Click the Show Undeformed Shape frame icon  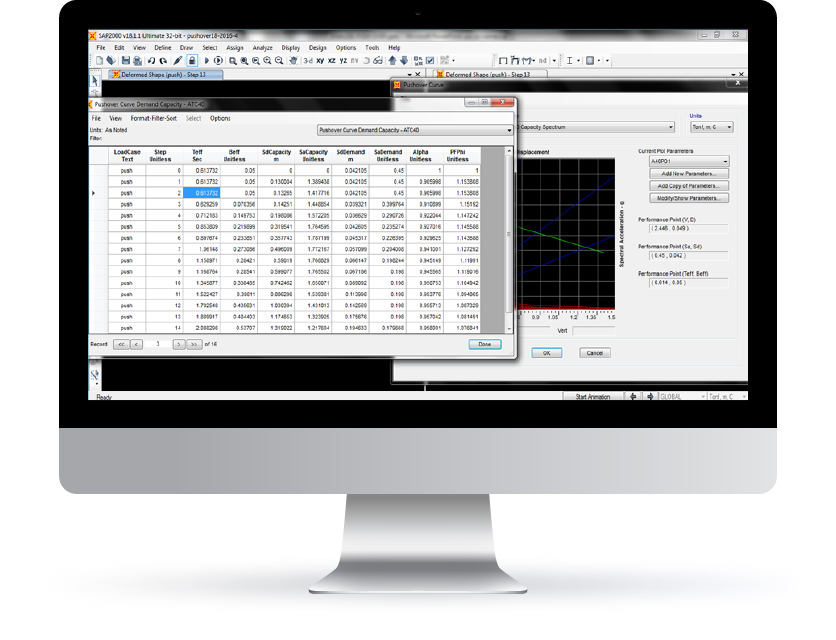pyautogui.click(x=503, y=61)
